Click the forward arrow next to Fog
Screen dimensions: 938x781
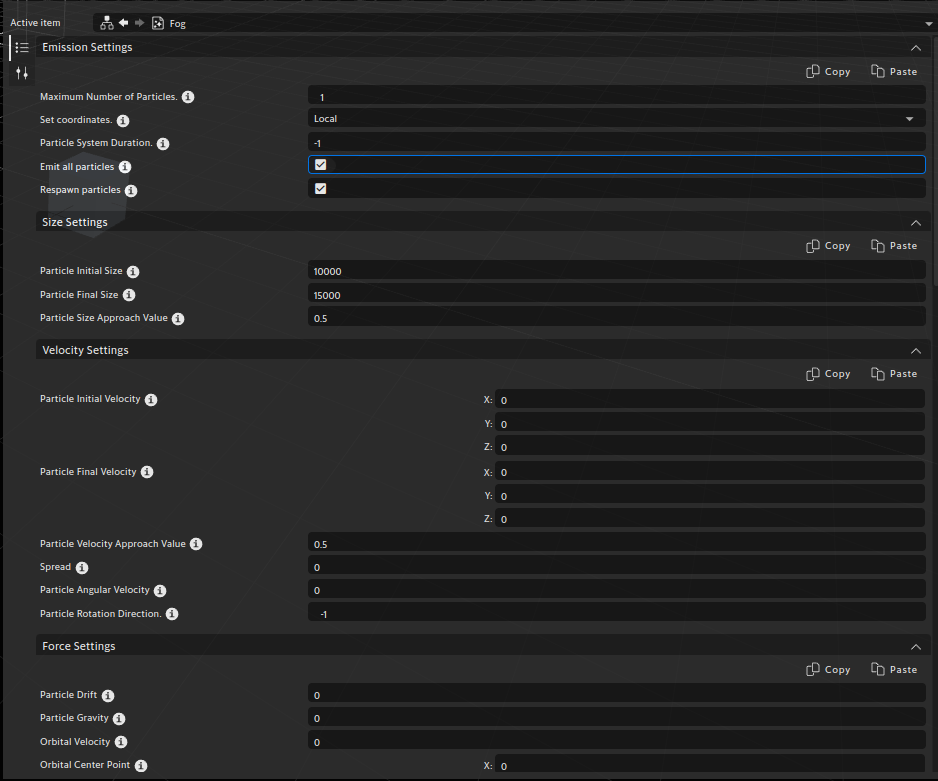pyautogui.click(x=139, y=22)
